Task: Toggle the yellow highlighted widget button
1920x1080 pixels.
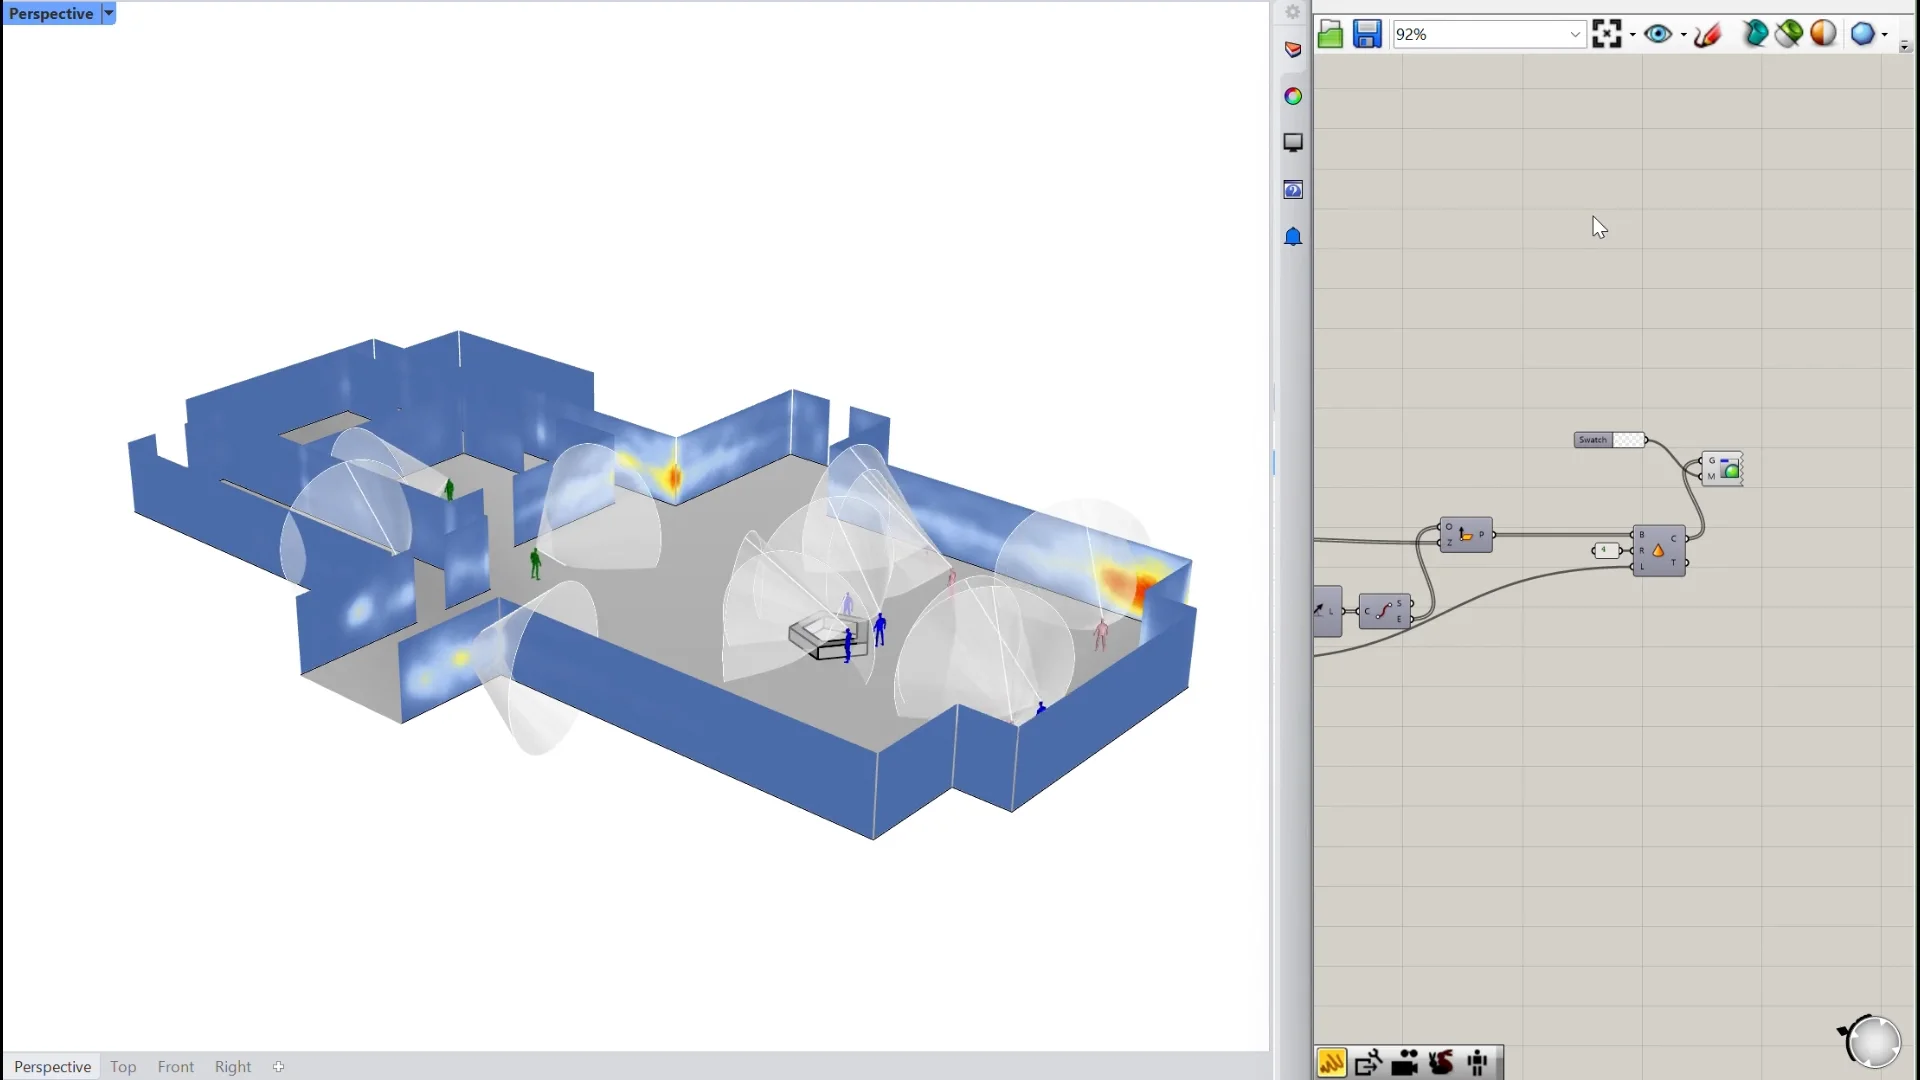Action: tap(1332, 1063)
